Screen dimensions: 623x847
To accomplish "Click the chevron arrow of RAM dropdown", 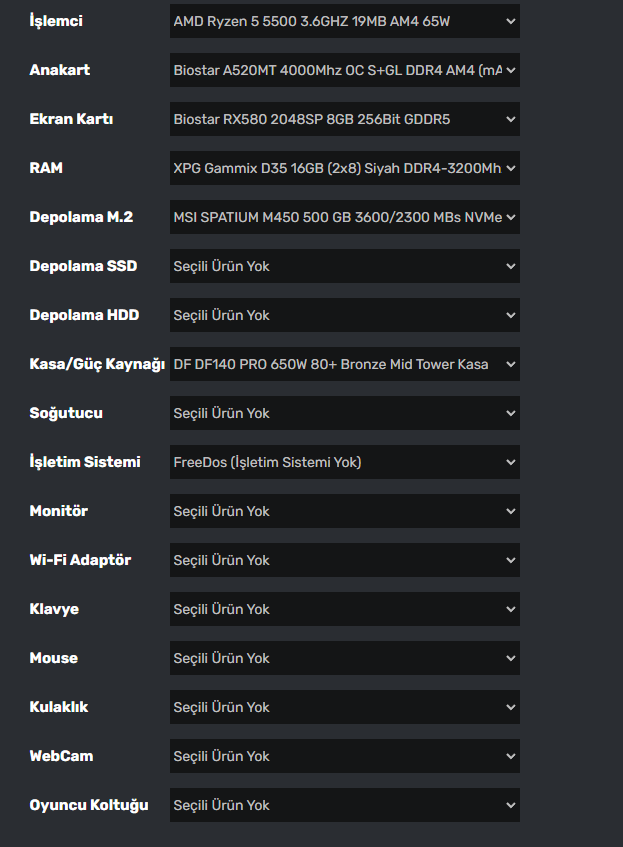I will [x=511, y=168].
